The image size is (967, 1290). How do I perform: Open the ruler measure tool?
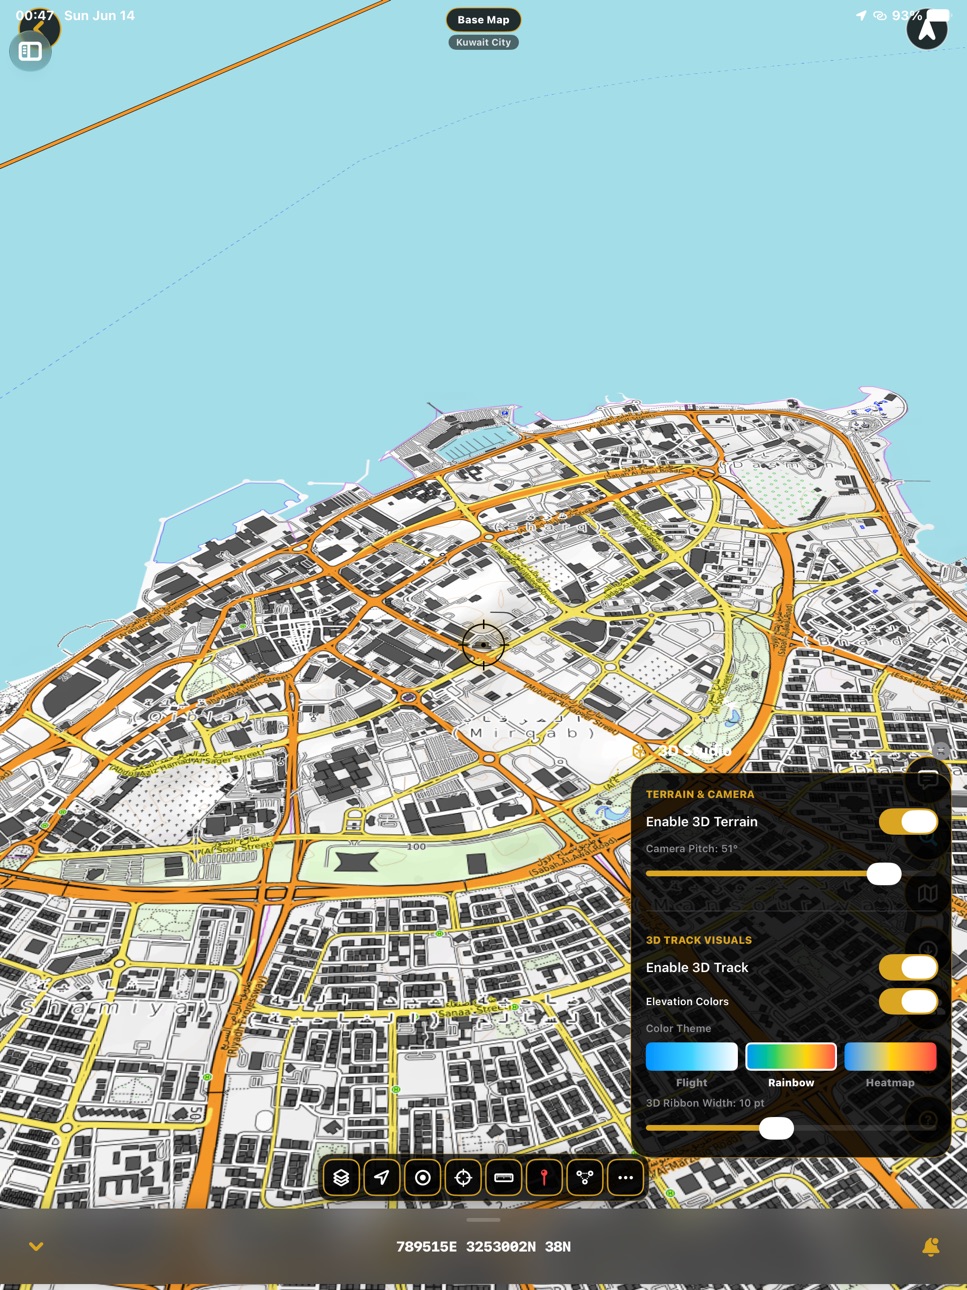pos(504,1178)
